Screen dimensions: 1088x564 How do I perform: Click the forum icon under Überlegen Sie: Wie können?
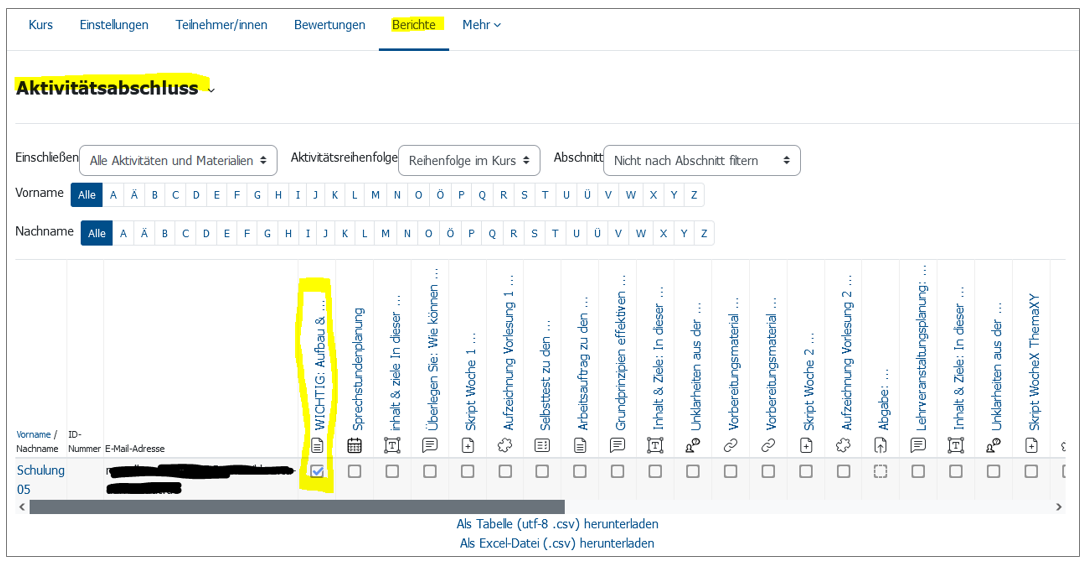[x=430, y=445]
